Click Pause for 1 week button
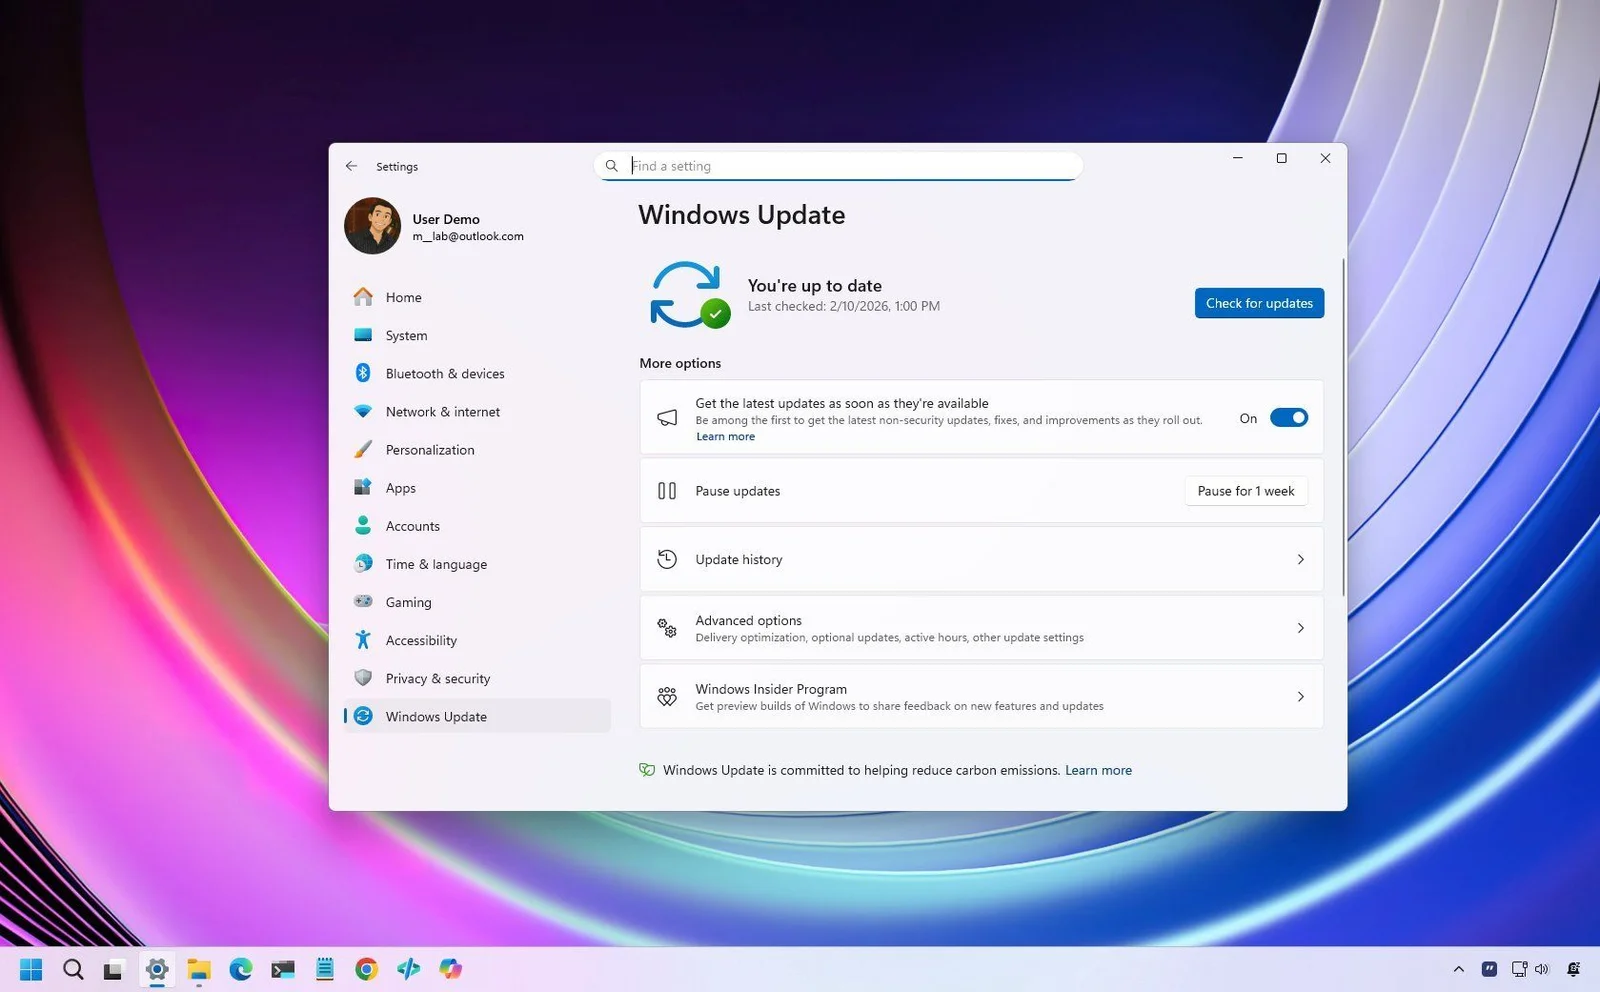The height and width of the screenshot is (992, 1600). [x=1246, y=491]
